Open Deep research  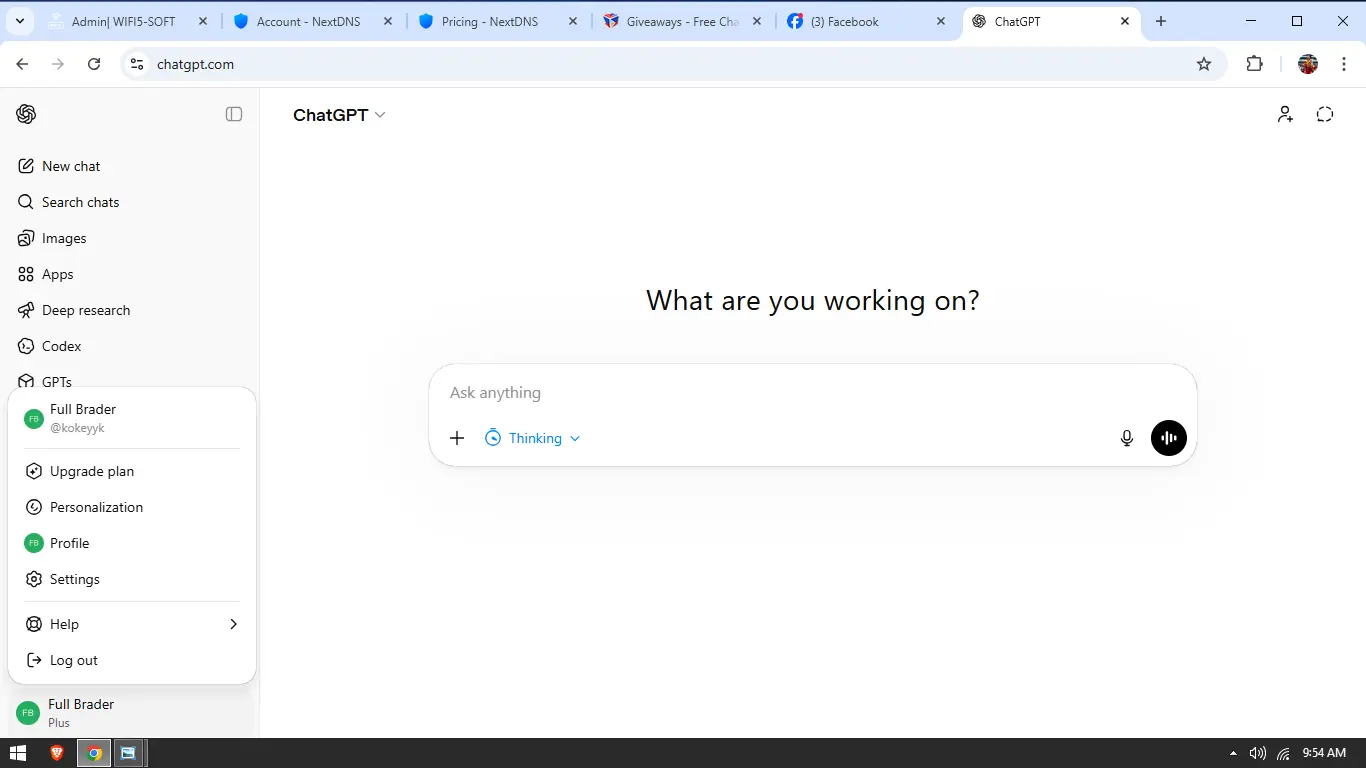130,310
